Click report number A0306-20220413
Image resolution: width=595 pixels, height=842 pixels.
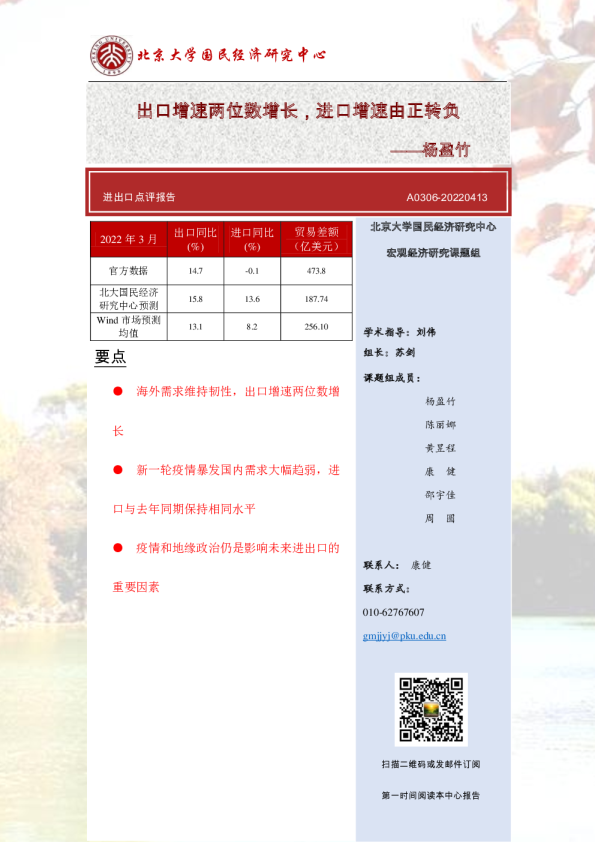click(x=447, y=198)
